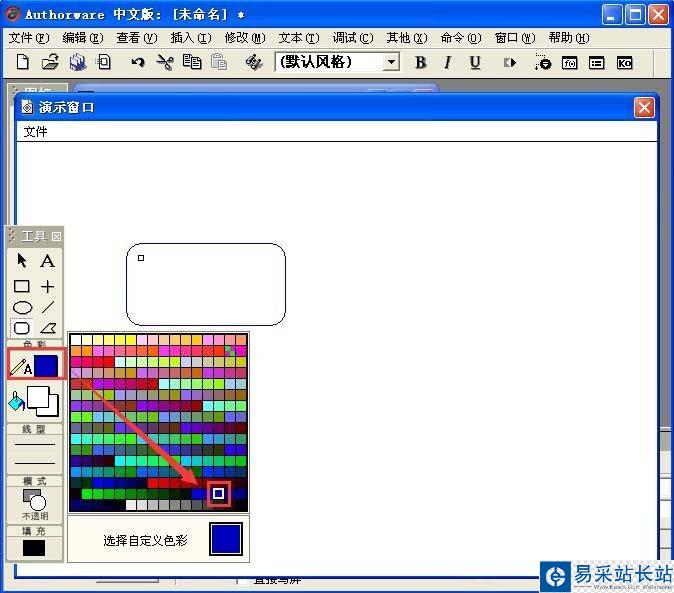This screenshot has width=674, height=593.
Task: Open the 文件(F) menu
Action: click(29, 38)
